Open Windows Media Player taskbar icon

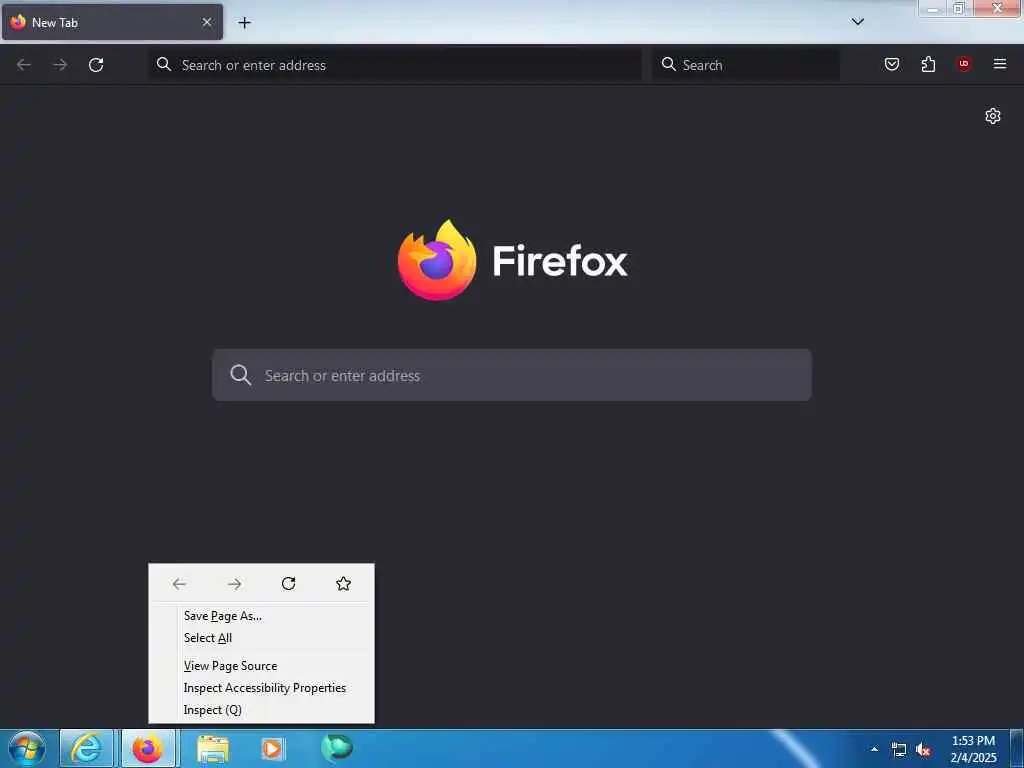pyautogui.click(x=273, y=748)
